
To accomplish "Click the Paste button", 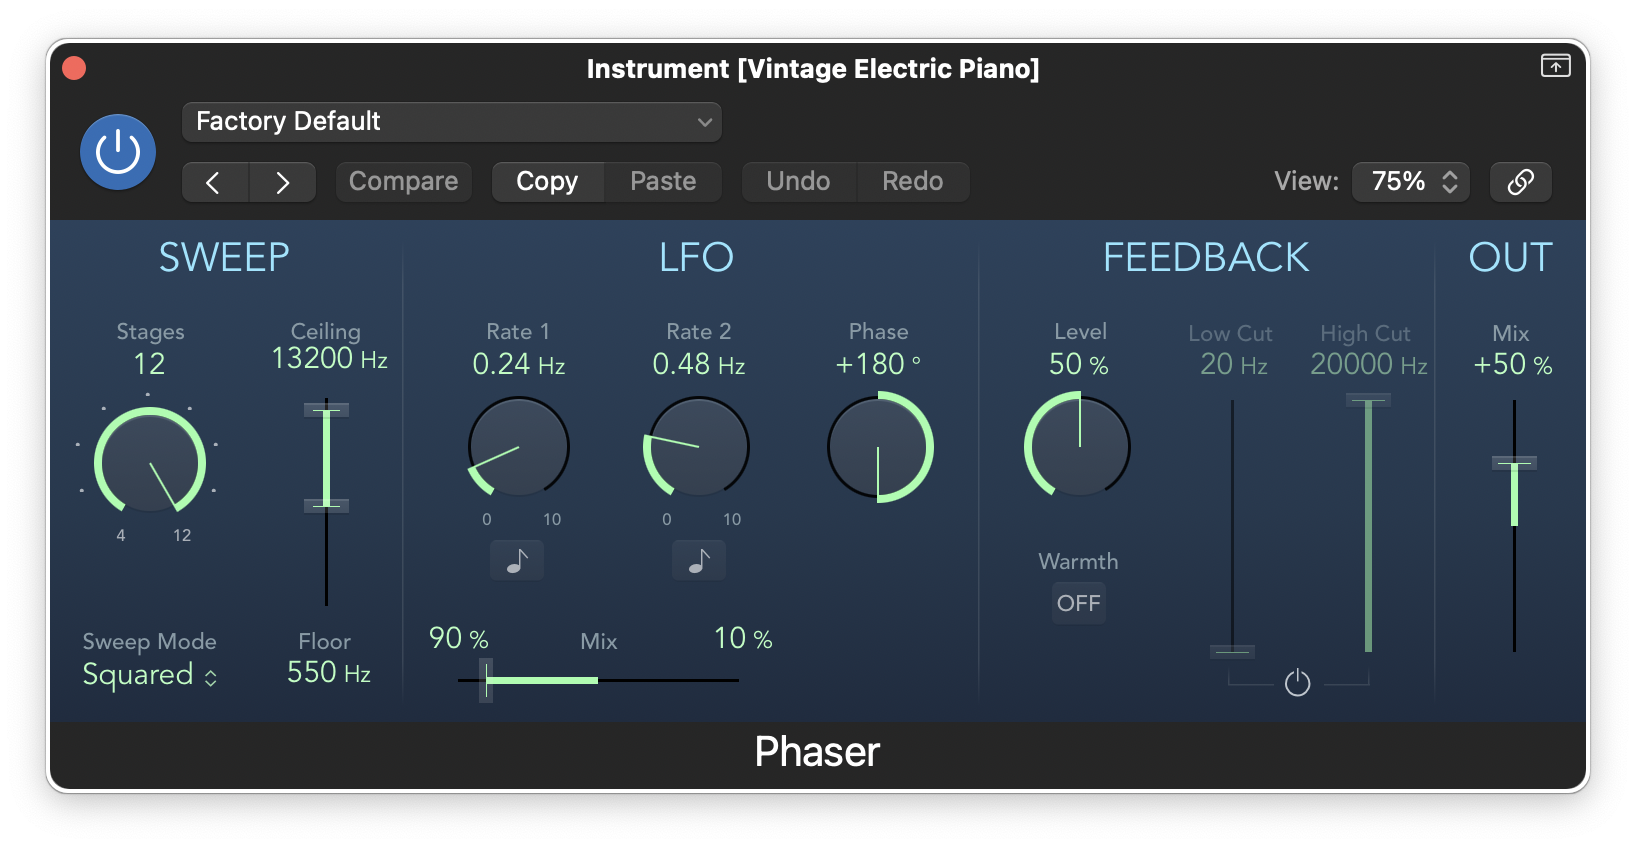I will click(663, 182).
